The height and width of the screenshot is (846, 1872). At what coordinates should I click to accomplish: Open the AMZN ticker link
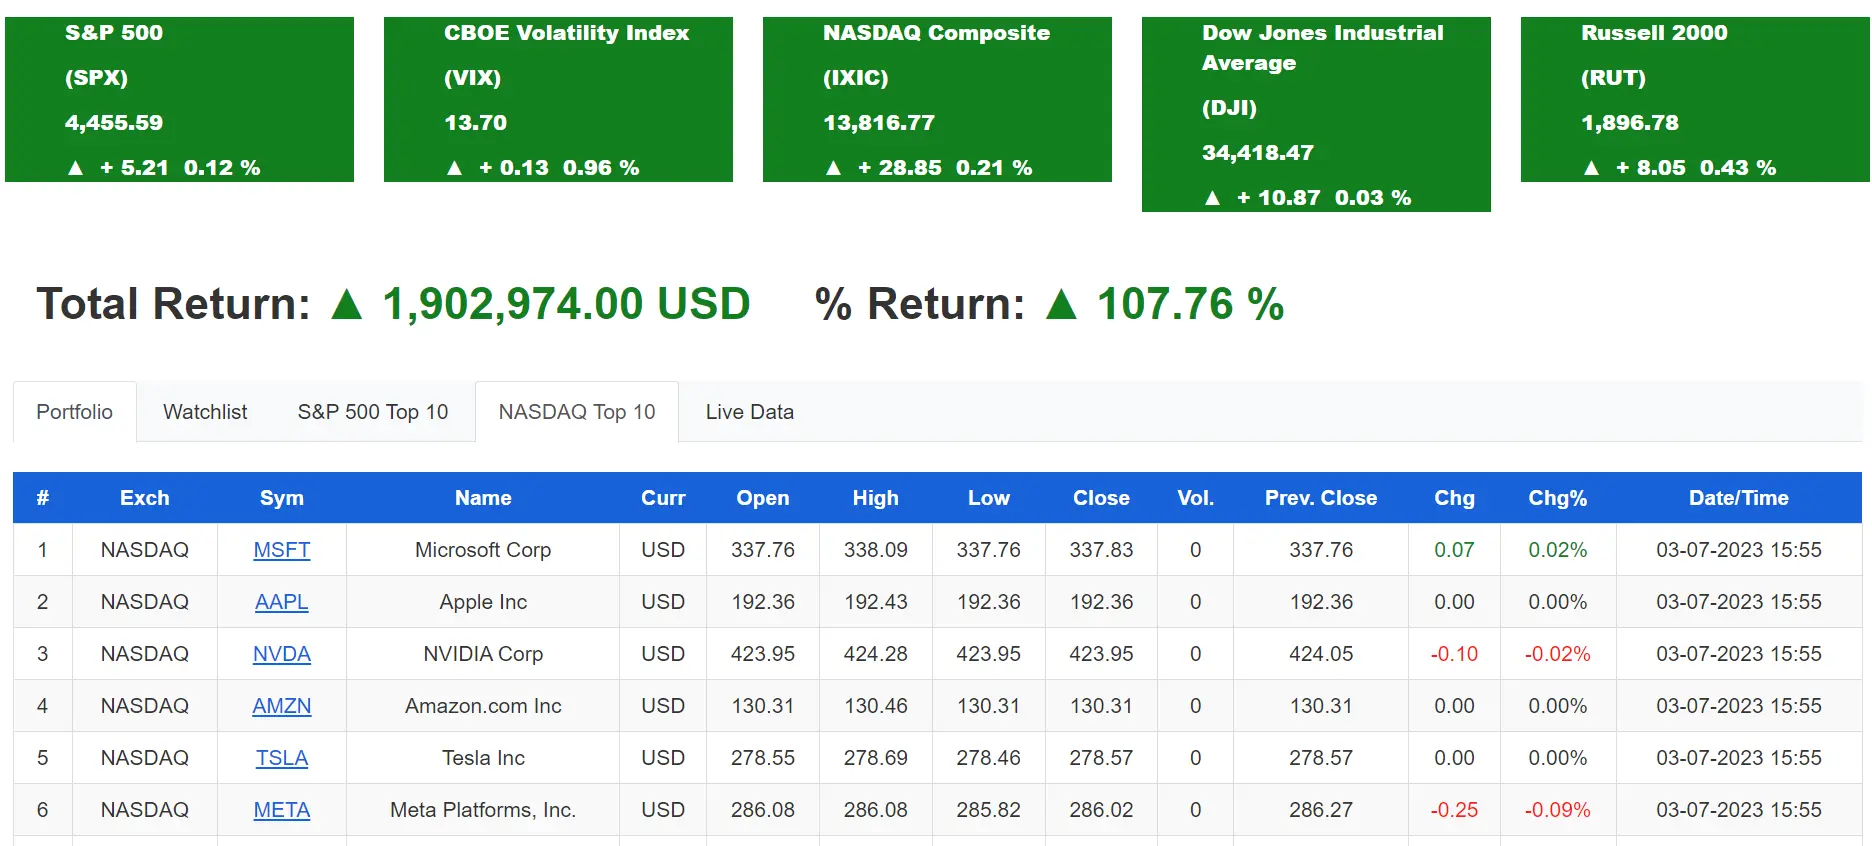coord(282,706)
